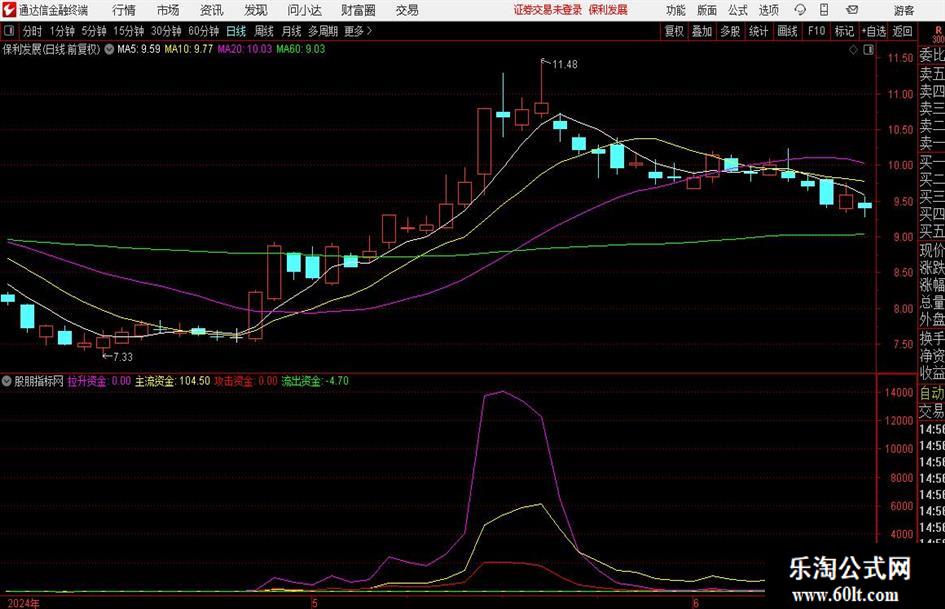Viewport: 945px width, 609px height.
Task: Open the 公式 menu
Action: [737, 10]
